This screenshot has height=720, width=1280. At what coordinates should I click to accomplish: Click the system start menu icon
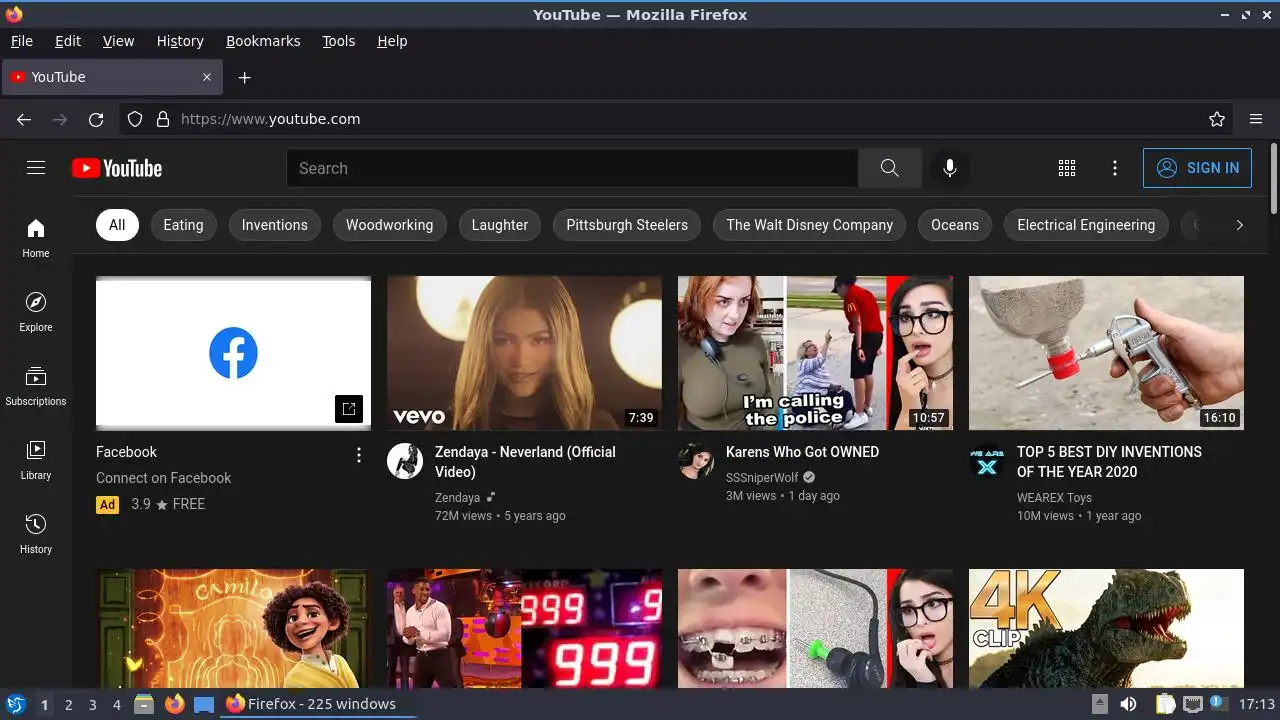15,704
